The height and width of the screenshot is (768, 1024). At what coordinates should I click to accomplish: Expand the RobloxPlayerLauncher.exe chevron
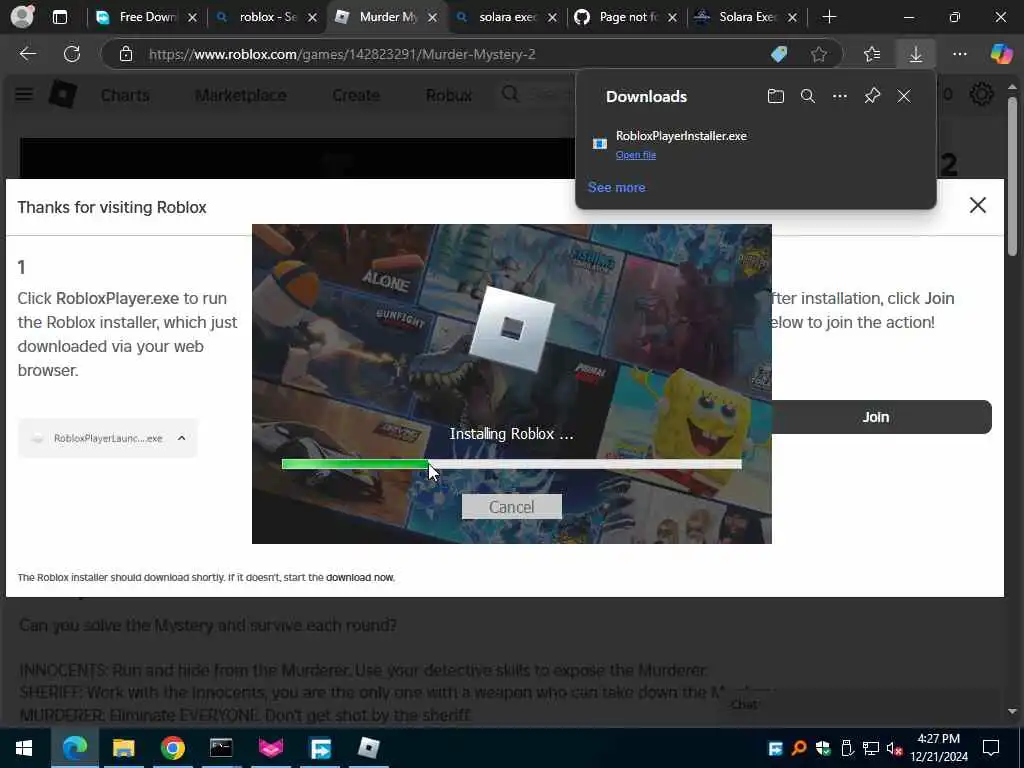pos(182,438)
